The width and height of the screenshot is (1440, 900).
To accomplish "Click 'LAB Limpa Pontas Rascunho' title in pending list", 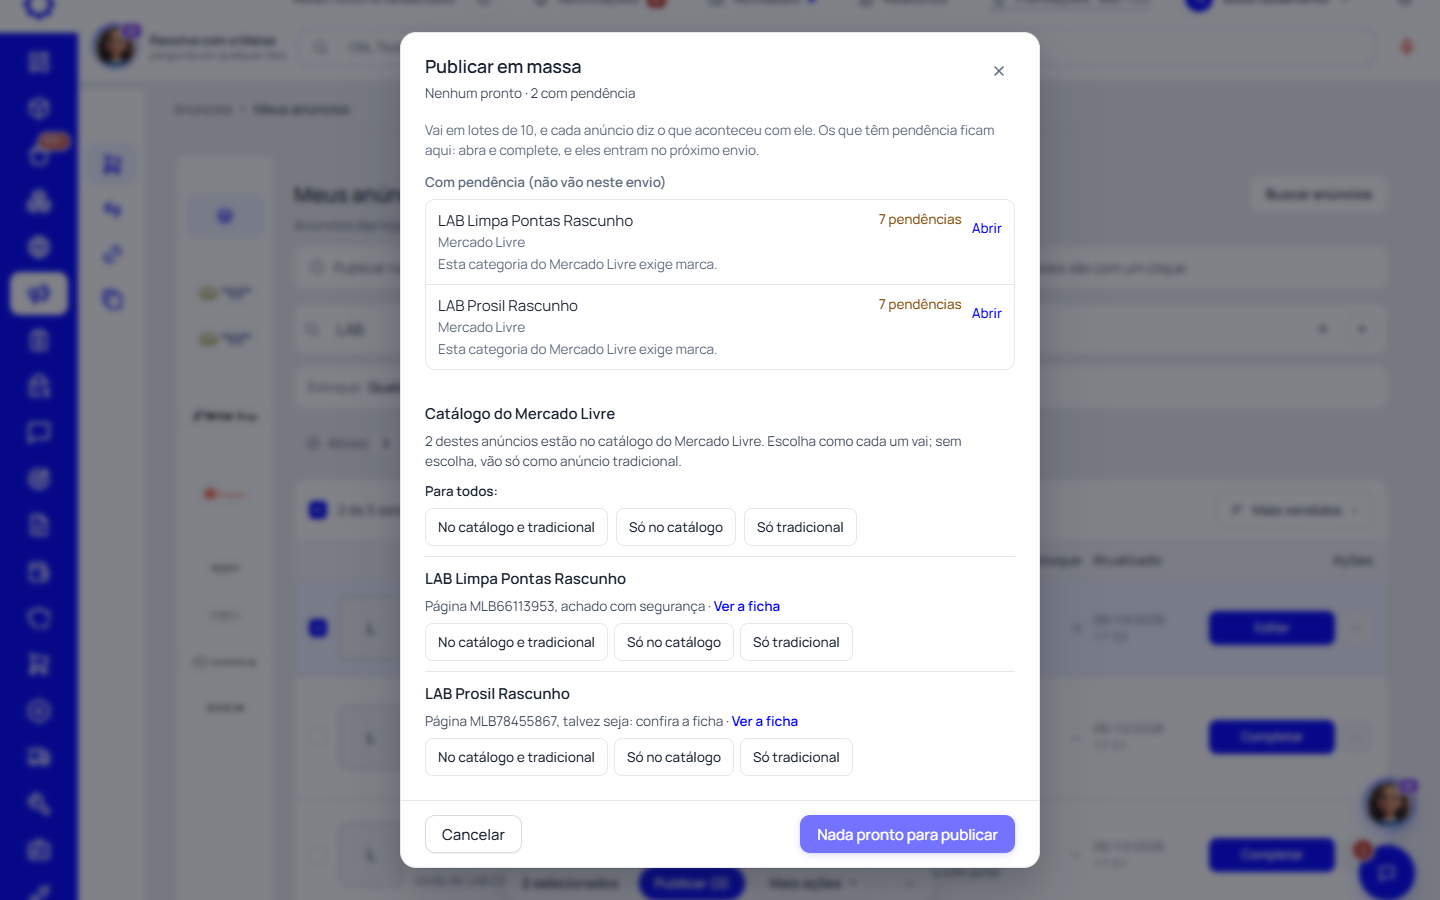I will (535, 221).
